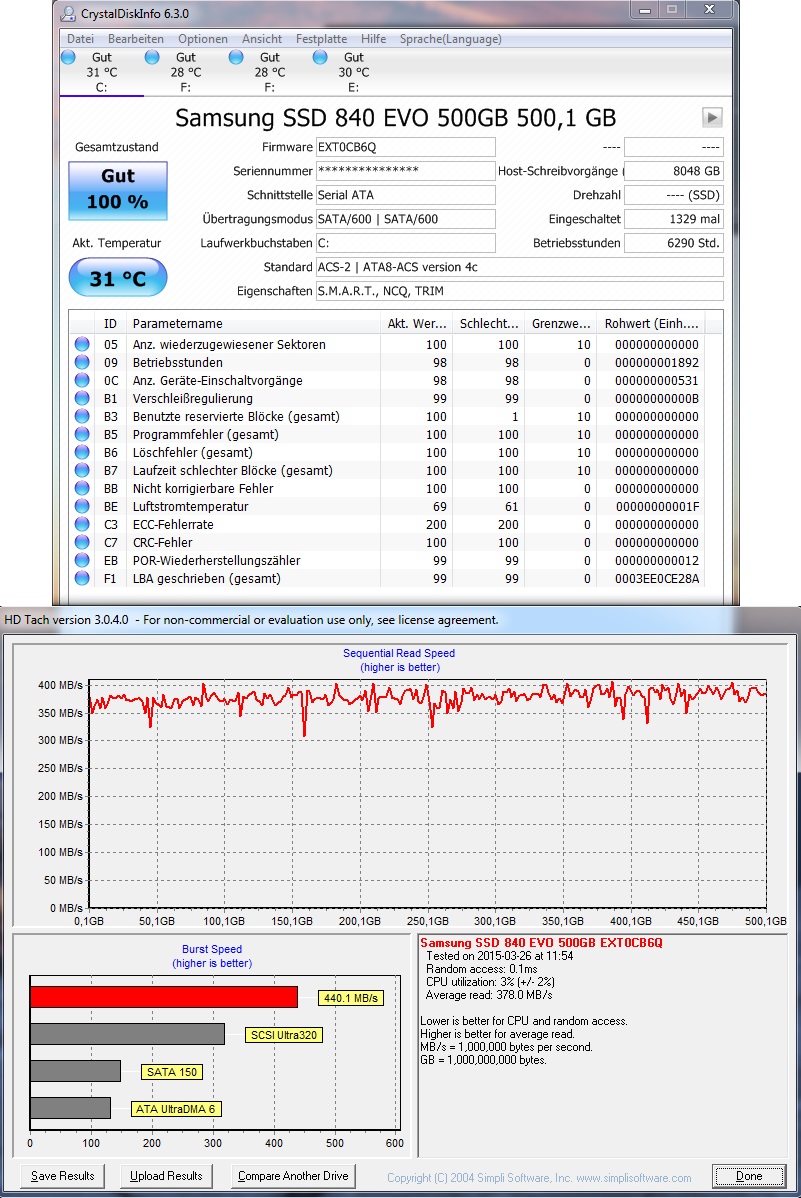
Task: Click Done button in HD Tach
Action: [749, 1176]
